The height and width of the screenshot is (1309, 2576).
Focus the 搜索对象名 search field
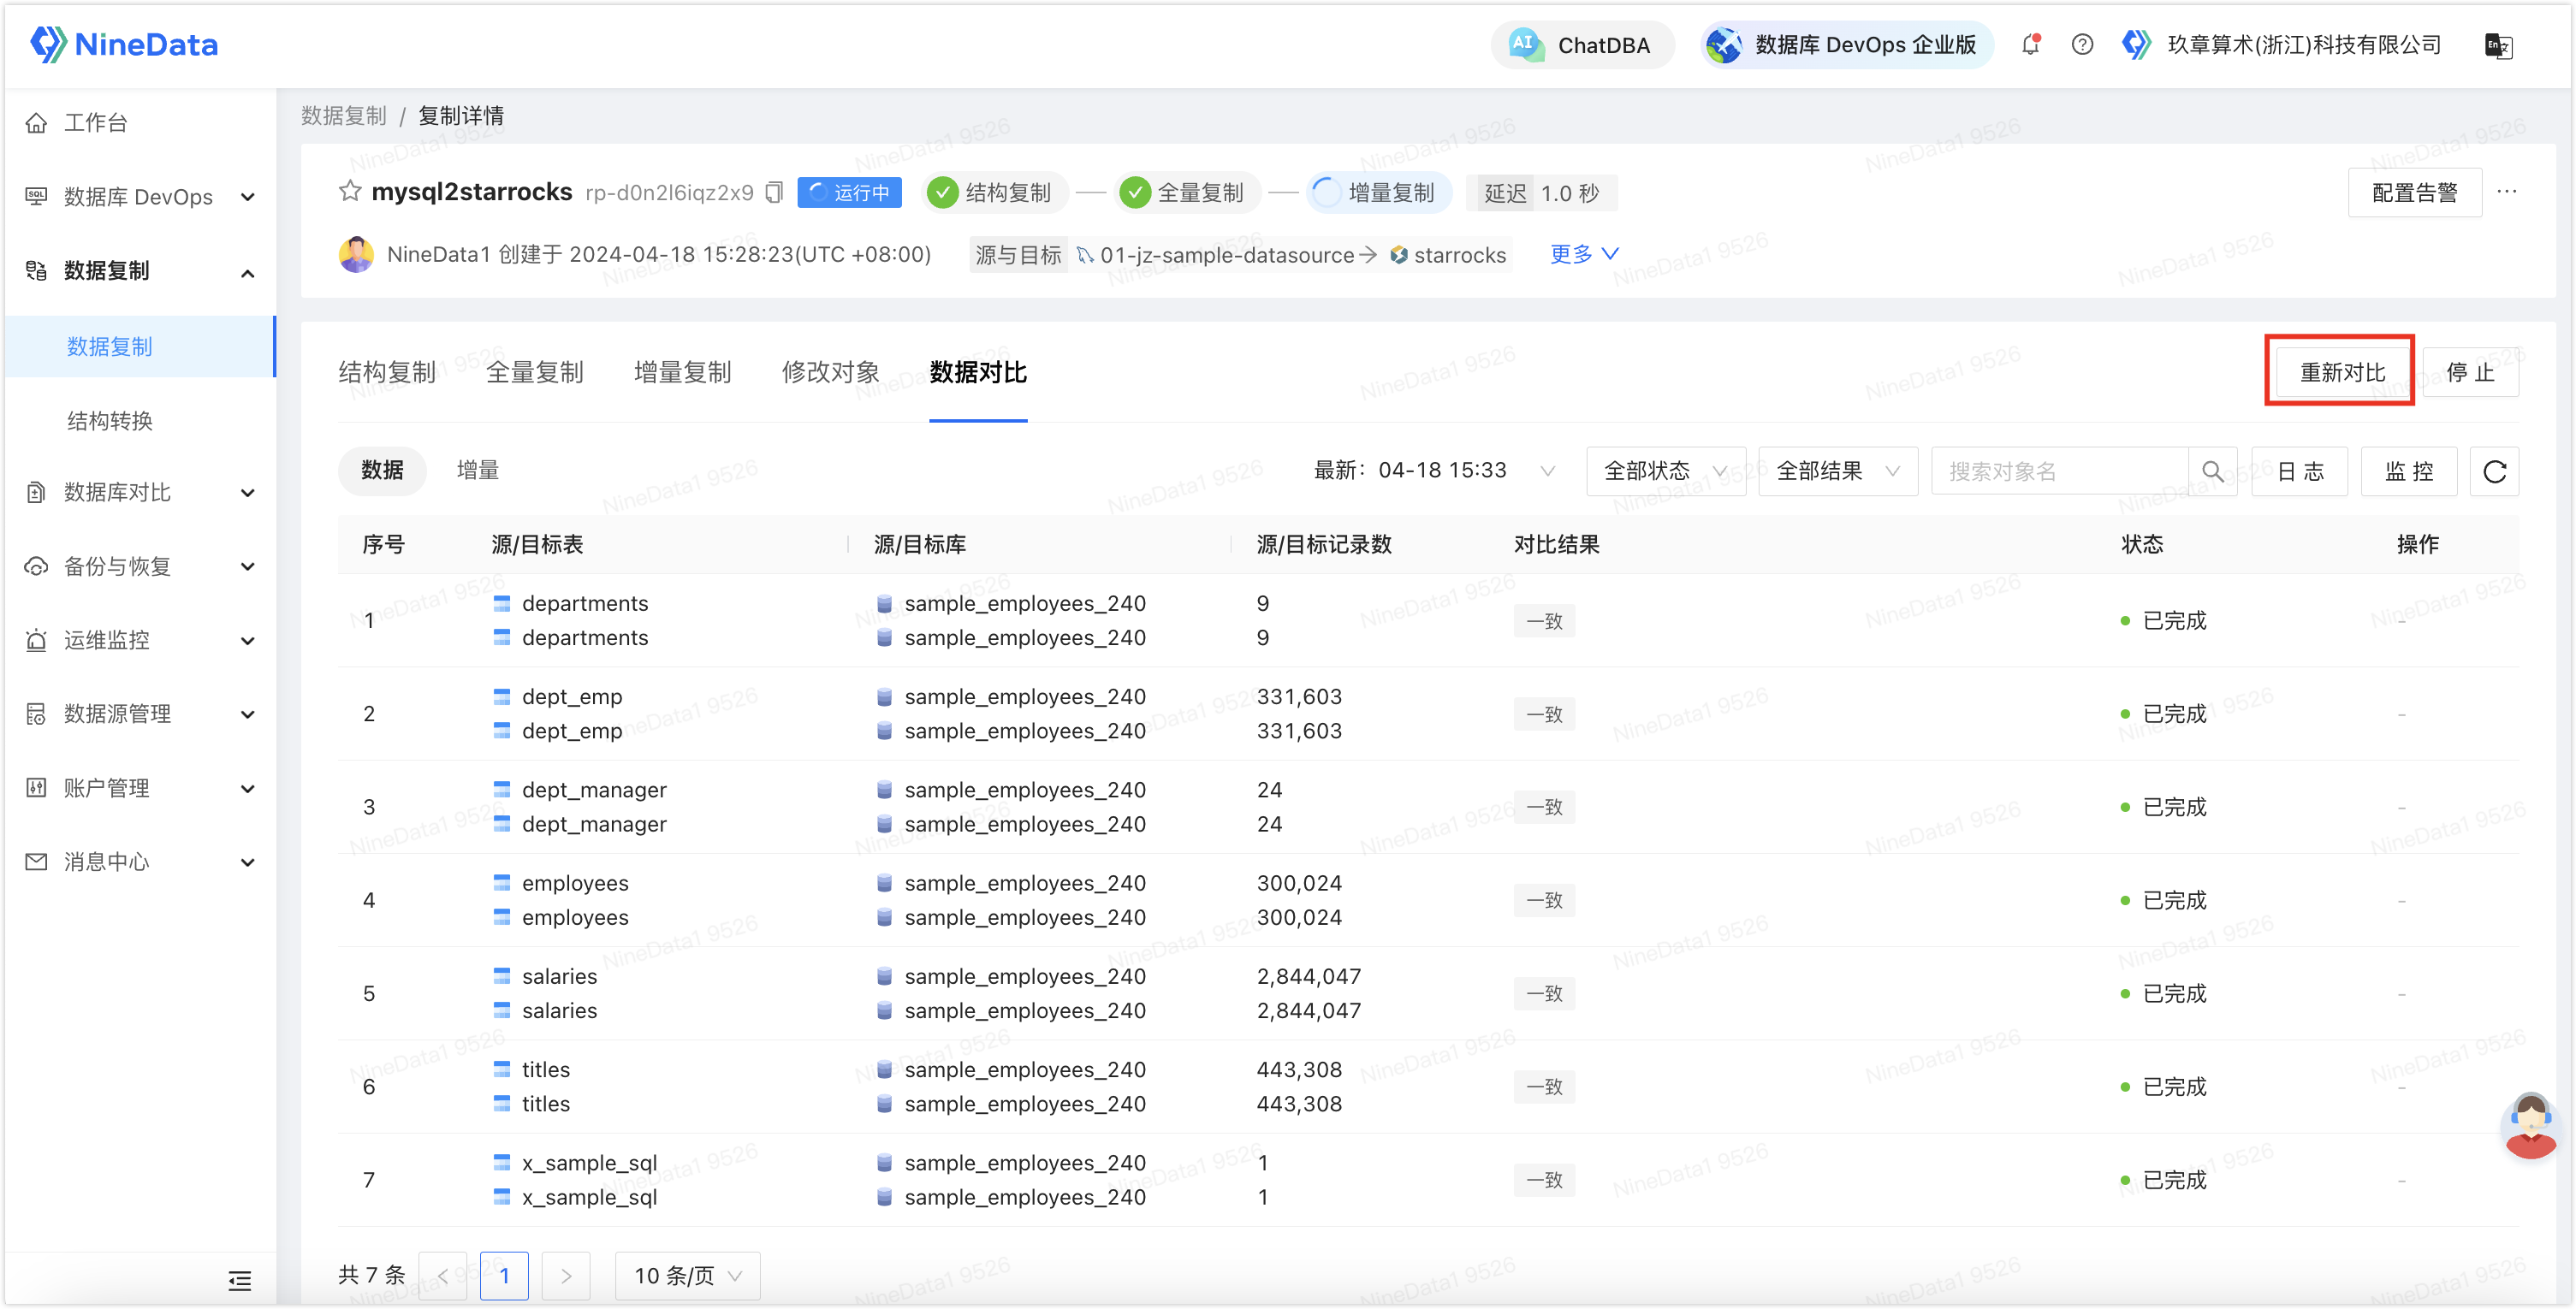click(2060, 470)
